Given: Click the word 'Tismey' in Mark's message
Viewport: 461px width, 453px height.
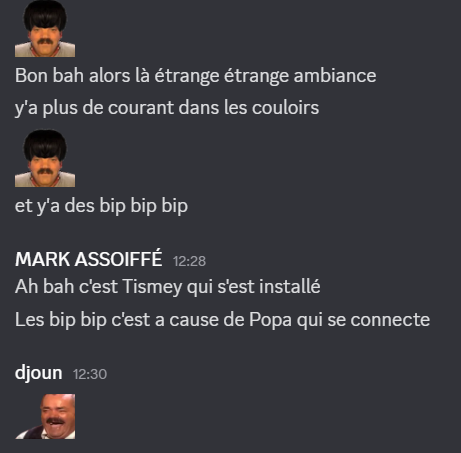Looking at the screenshot, I should point(152,287).
